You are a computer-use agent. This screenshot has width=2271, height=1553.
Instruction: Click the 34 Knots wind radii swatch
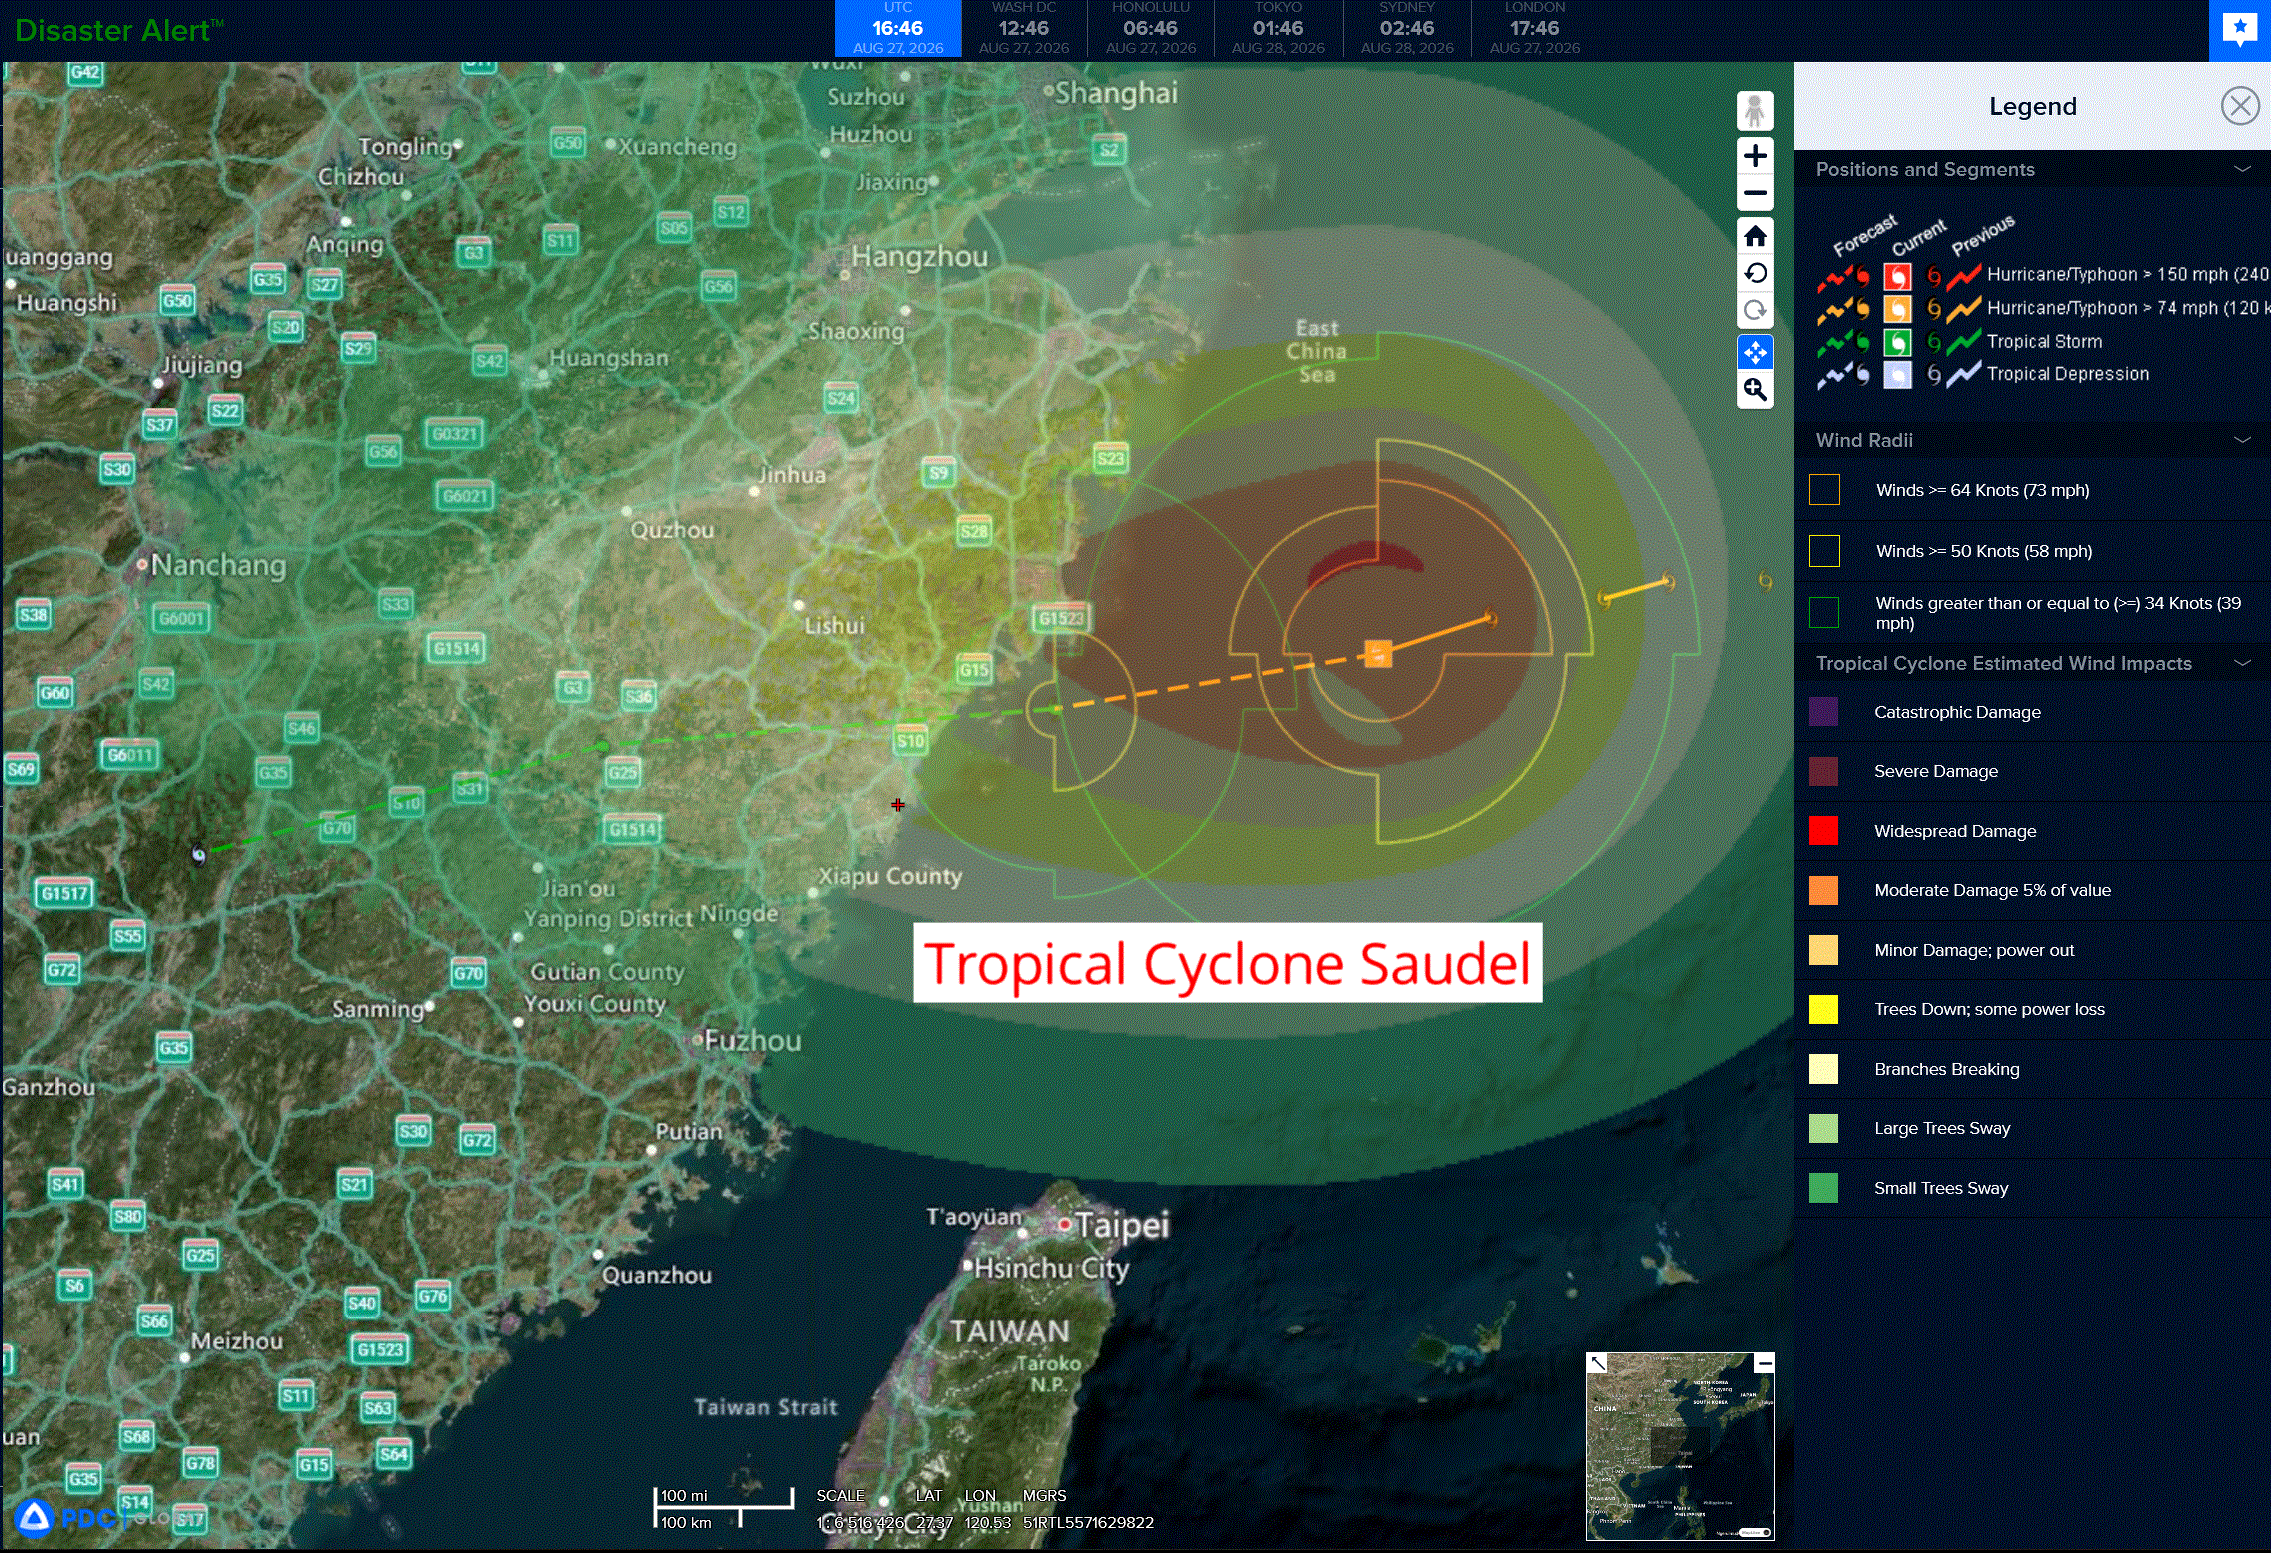[x=1824, y=612]
